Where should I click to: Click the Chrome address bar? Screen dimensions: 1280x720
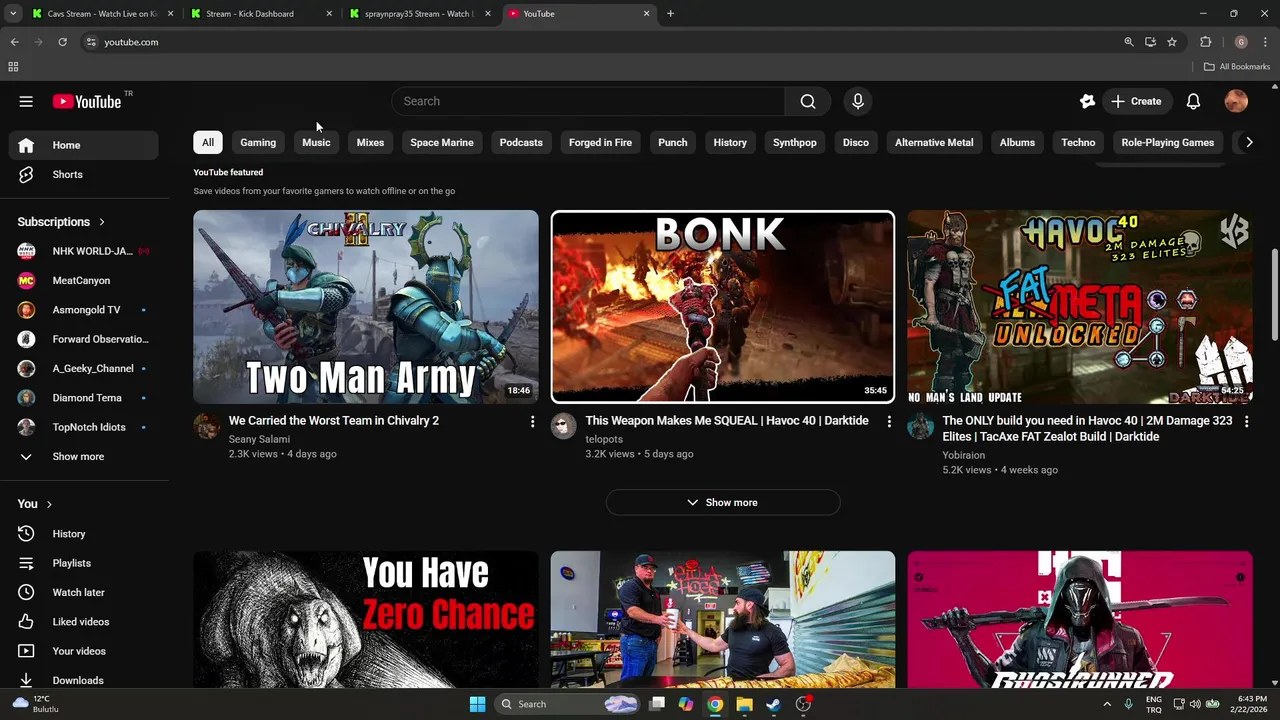[x=600, y=42]
